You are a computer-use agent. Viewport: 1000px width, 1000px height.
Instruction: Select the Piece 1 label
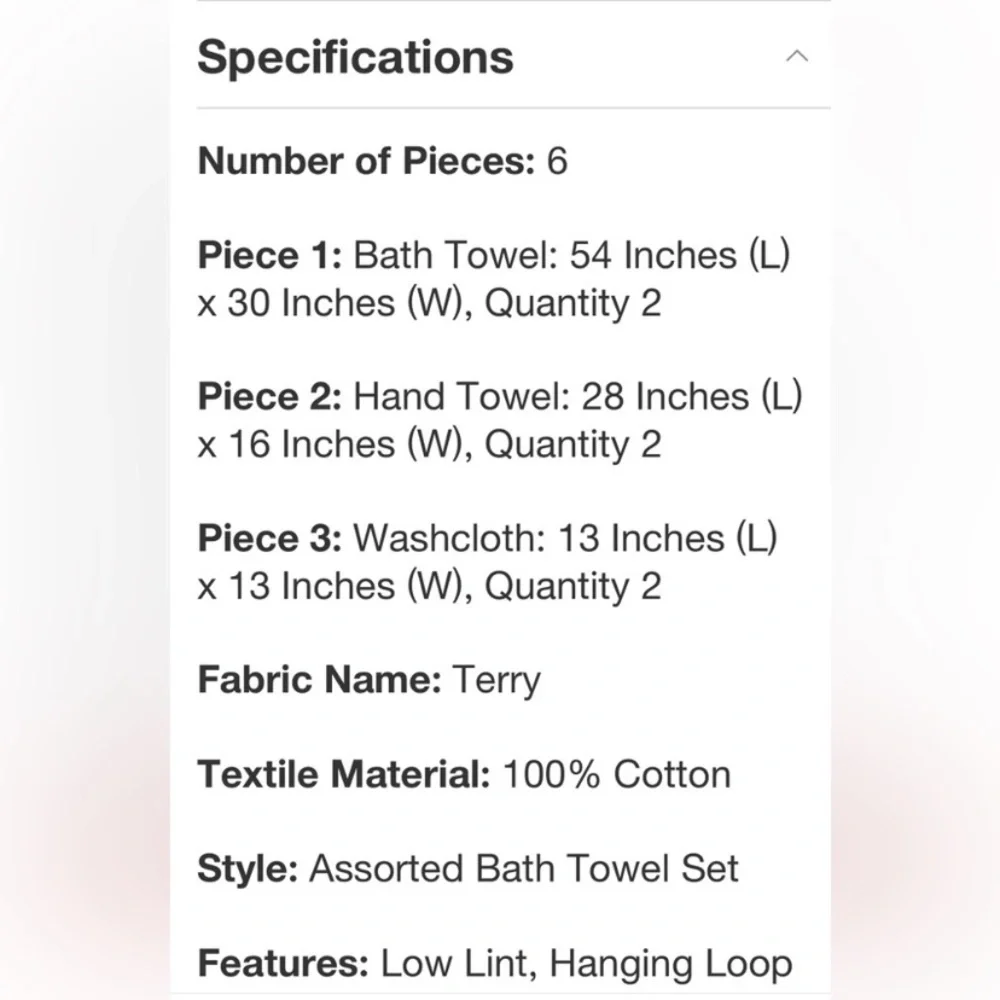point(270,255)
